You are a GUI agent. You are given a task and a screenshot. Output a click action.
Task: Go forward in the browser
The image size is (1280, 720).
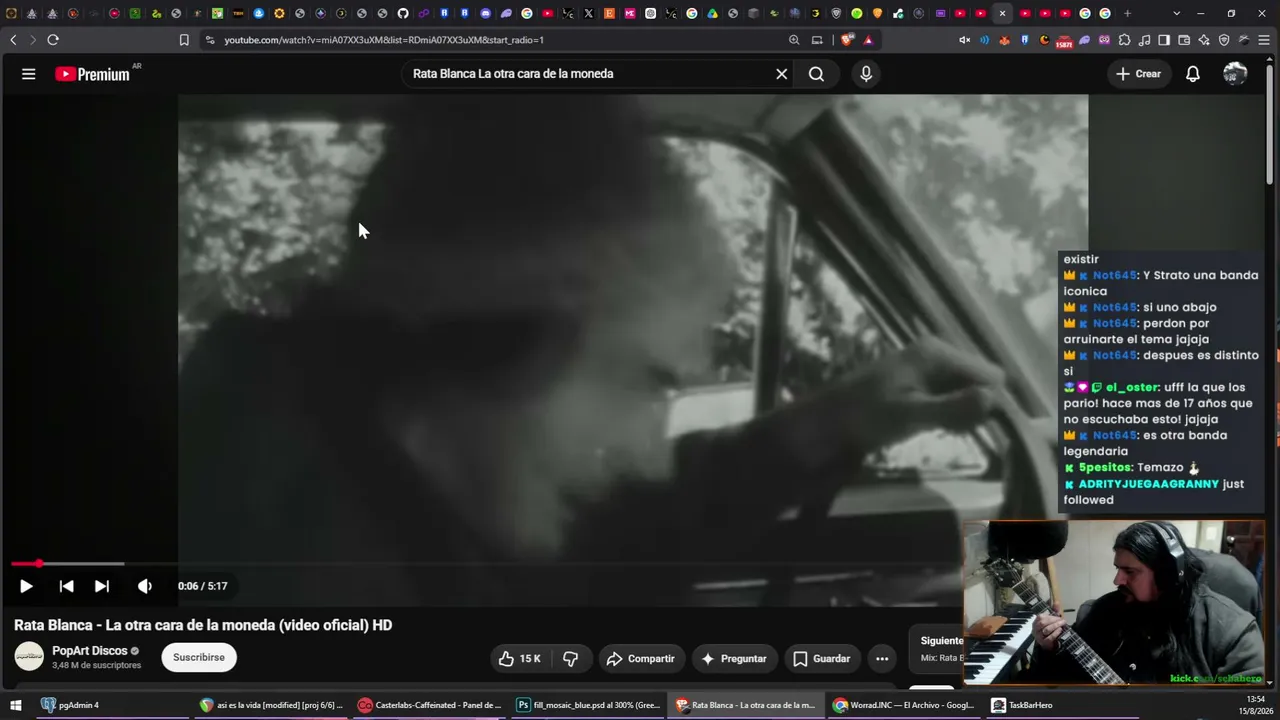32,40
